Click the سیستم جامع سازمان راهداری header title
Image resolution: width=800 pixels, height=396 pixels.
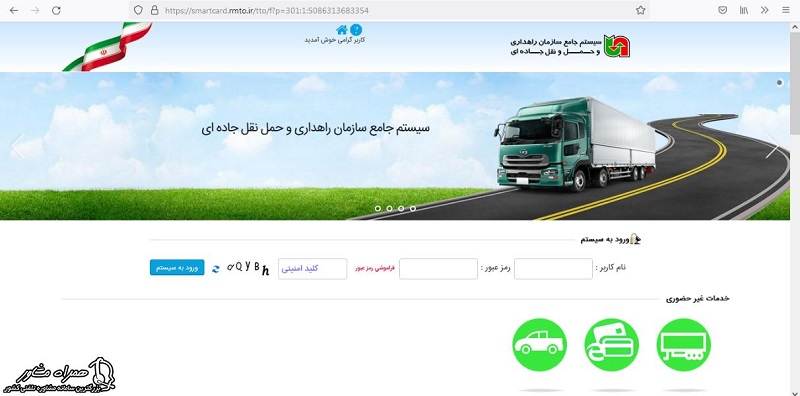pos(555,46)
